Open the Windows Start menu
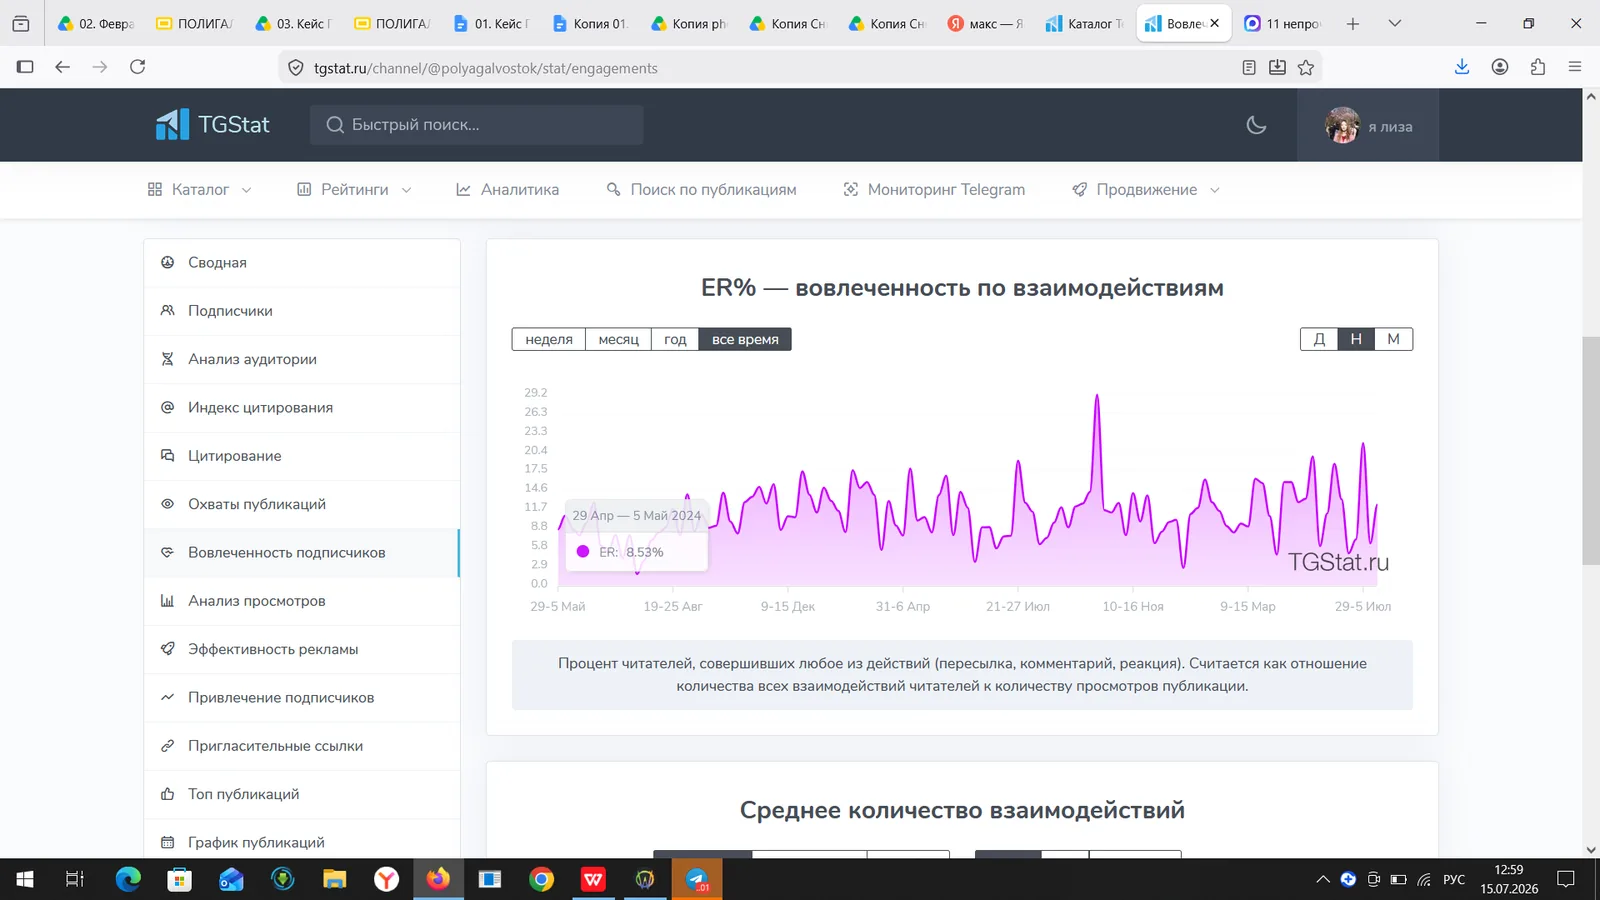This screenshot has width=1600, height=900. (x=25, y=879)
